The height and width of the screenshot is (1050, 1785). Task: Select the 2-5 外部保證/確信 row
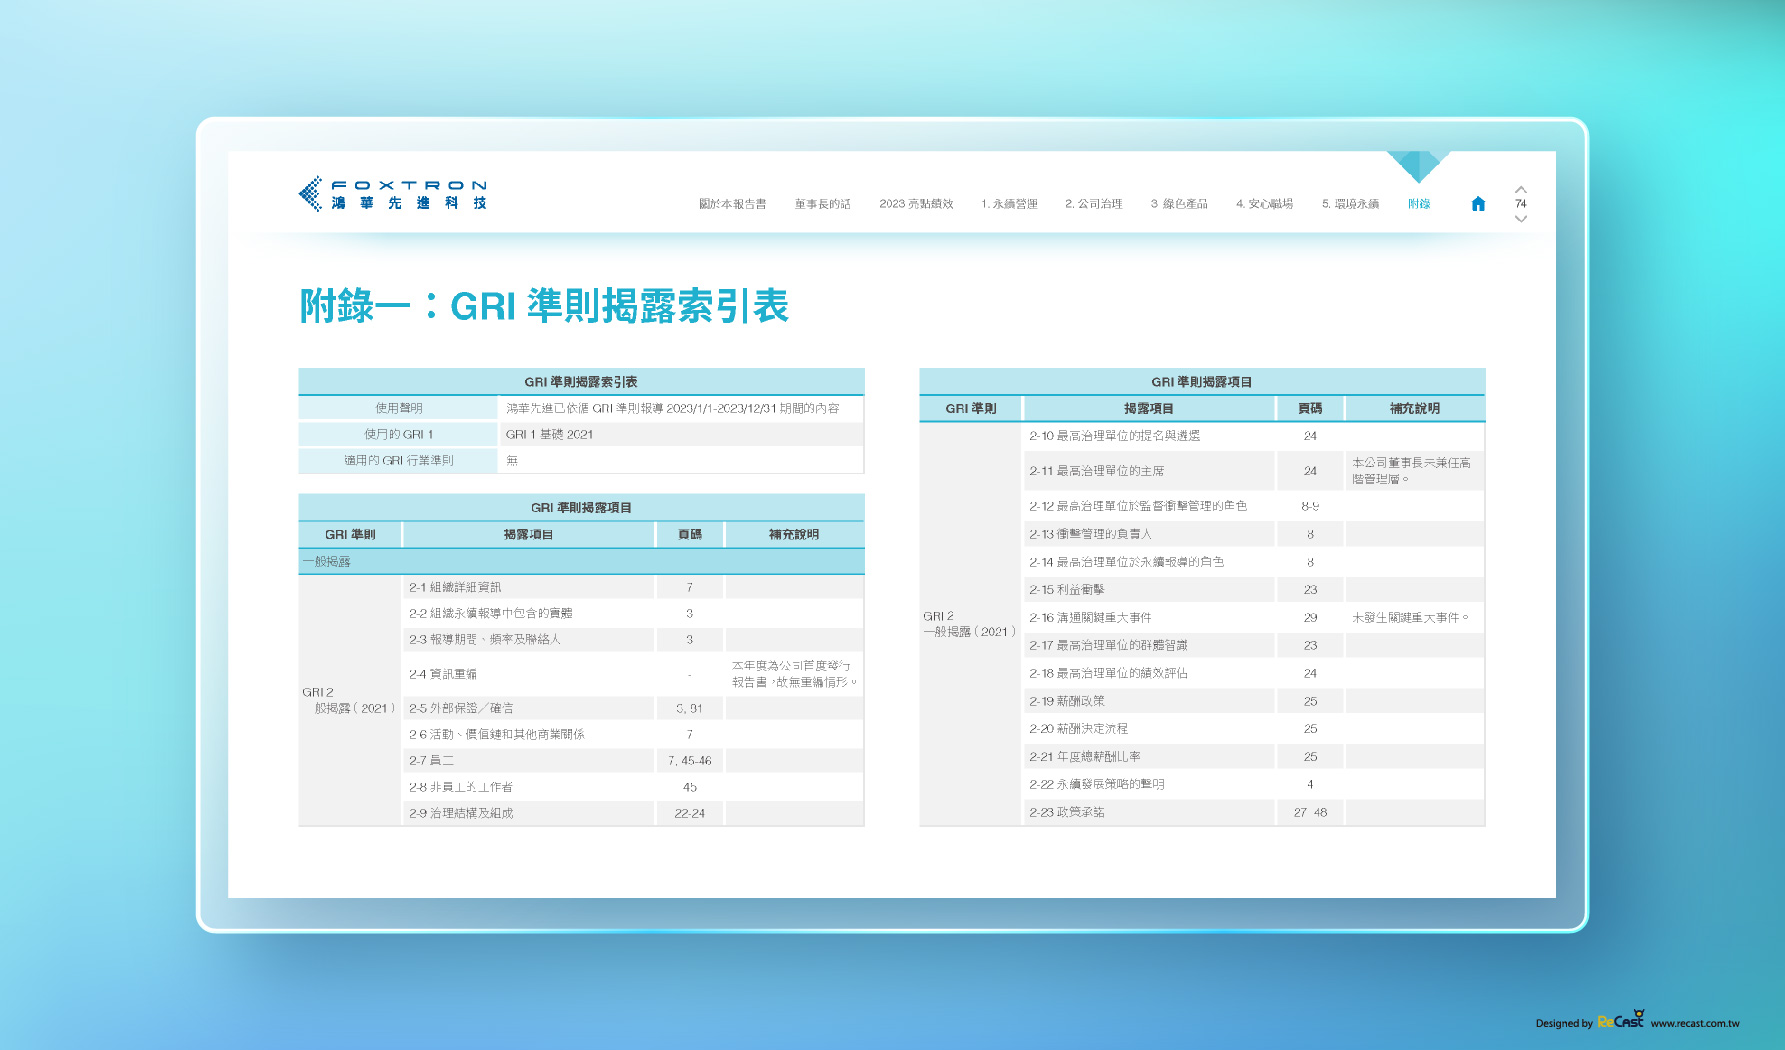pos(632,708)
